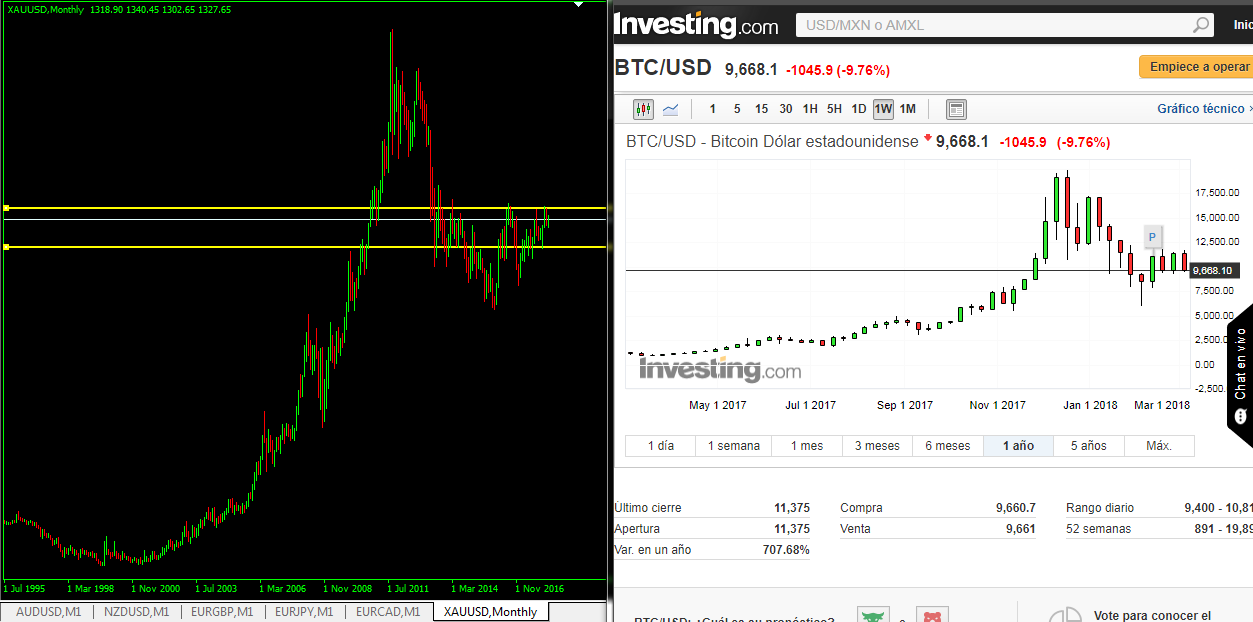Viewport: 1253px width, 622px height.
Task: Select the 1H interval
Action: [x=810, y=109]
